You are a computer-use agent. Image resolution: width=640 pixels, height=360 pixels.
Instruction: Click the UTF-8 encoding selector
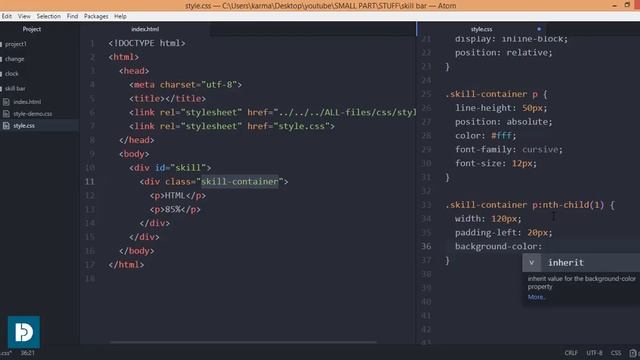(x=594, y=353)
